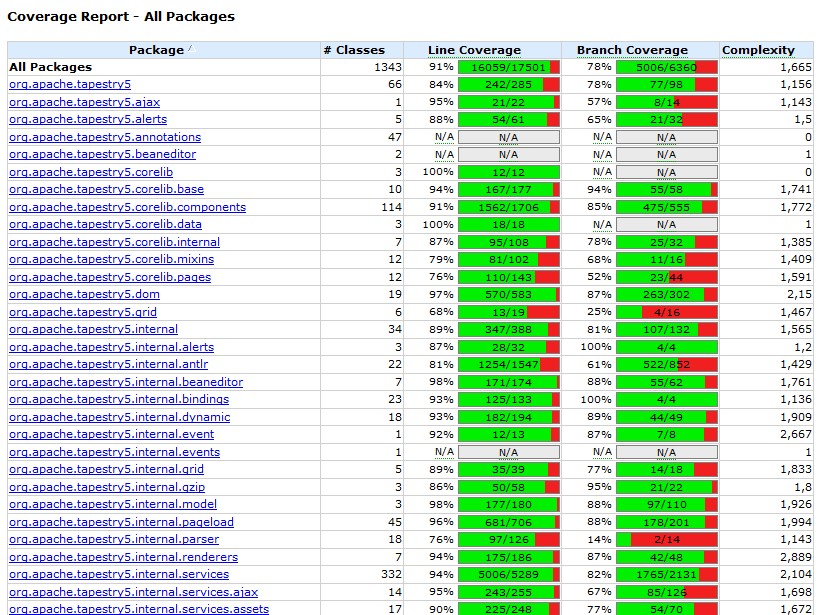Click the 1765/2131 branch coverage bar
The image size is (820, 615).
coord(667,575)
